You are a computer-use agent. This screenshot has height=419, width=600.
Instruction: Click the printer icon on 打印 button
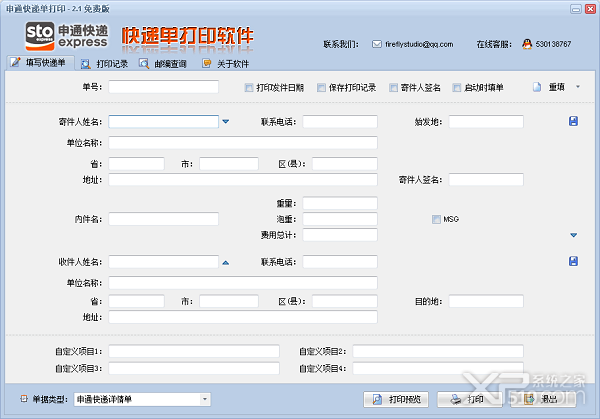[x=456, y=399]
